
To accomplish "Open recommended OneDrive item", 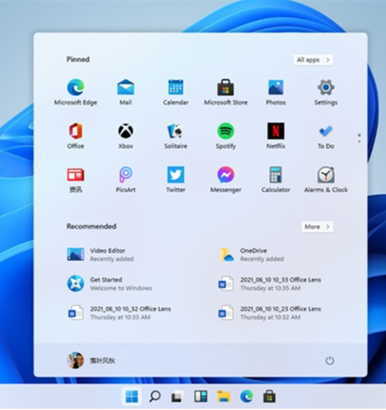I will (x=251, y=255).
